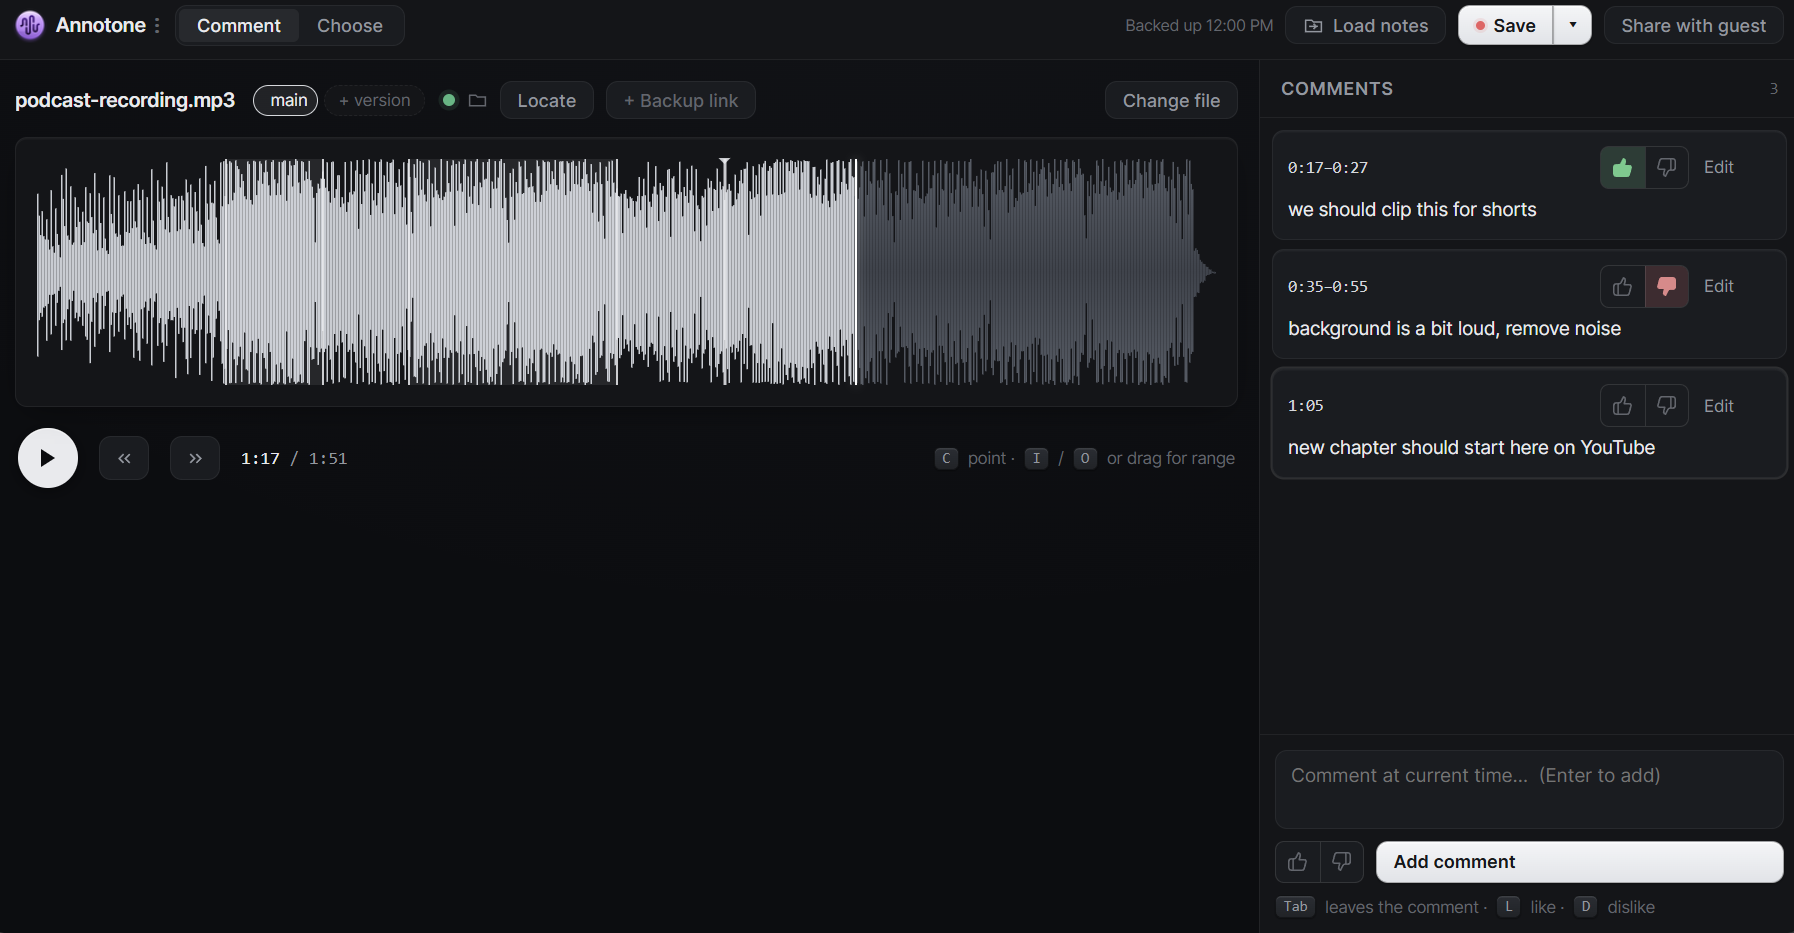Edit the 'background is a bit loud' comment
This screenshot has width=1794, height=933.
coord(1718,286)
